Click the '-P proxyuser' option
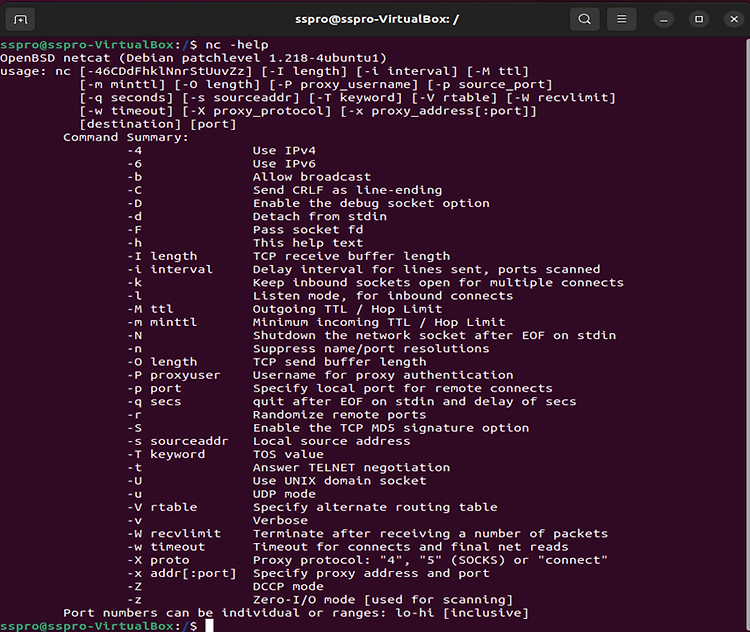750x632 pixels. pos(174,375)
